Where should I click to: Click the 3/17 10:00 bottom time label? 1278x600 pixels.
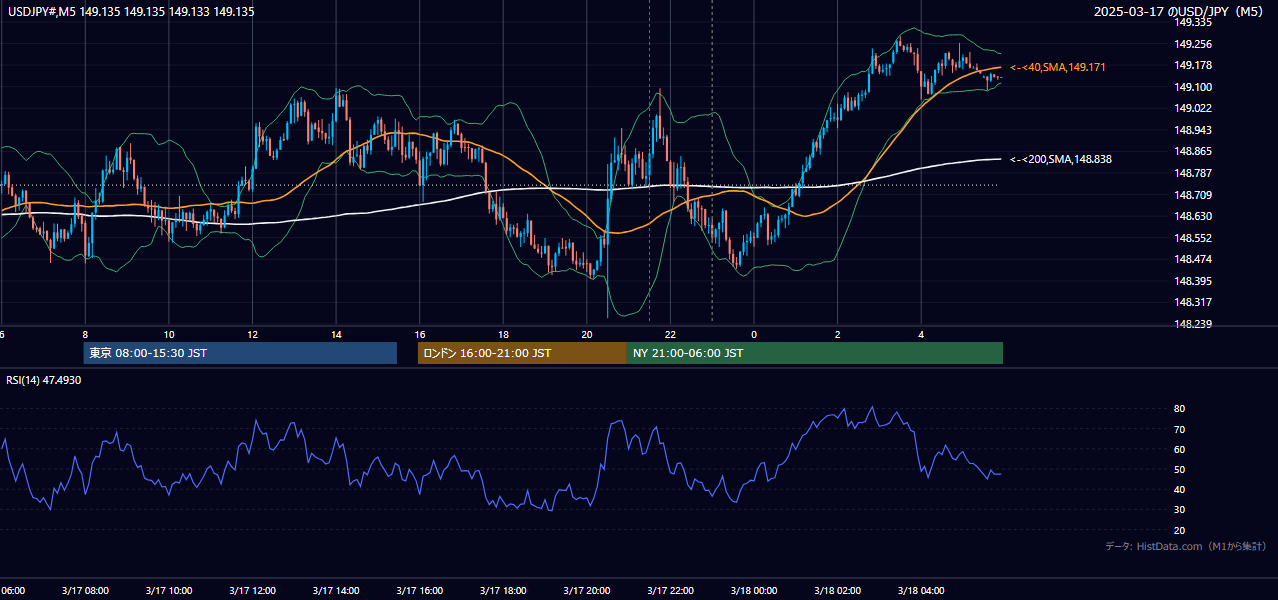(169, 591)
